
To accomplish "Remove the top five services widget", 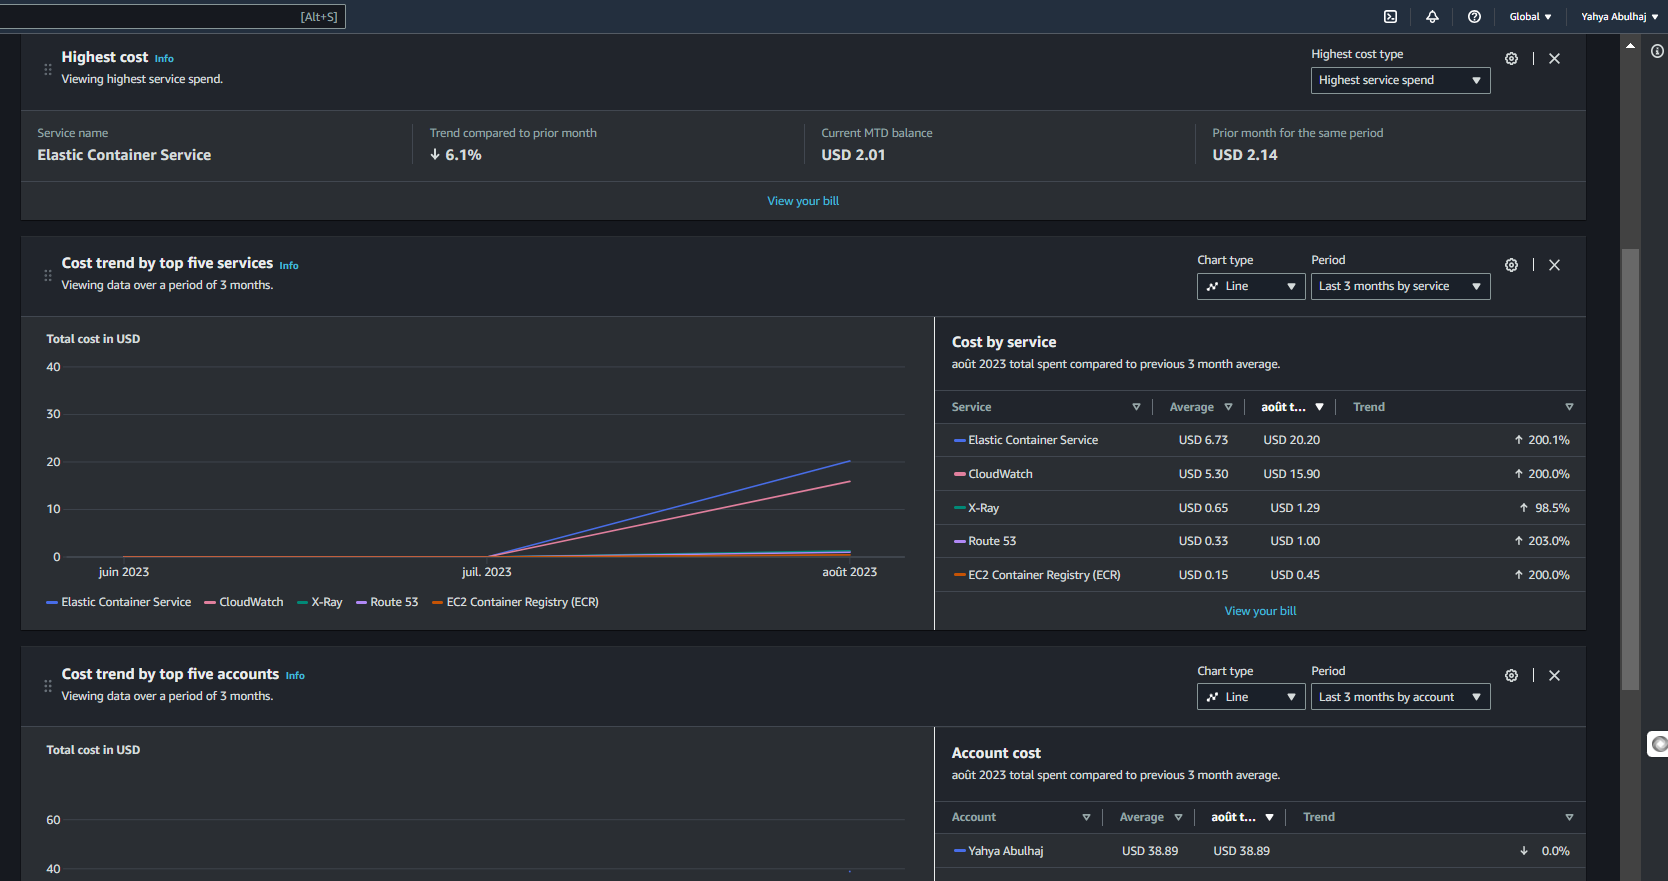I will coord(1554,265).
